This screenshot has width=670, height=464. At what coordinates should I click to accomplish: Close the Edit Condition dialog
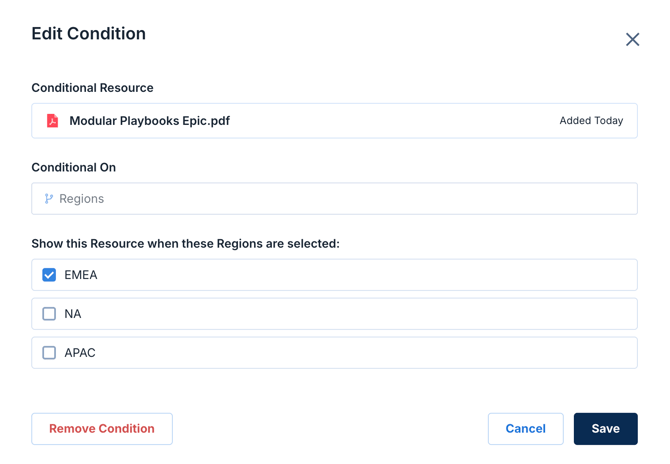pos(632,40)
